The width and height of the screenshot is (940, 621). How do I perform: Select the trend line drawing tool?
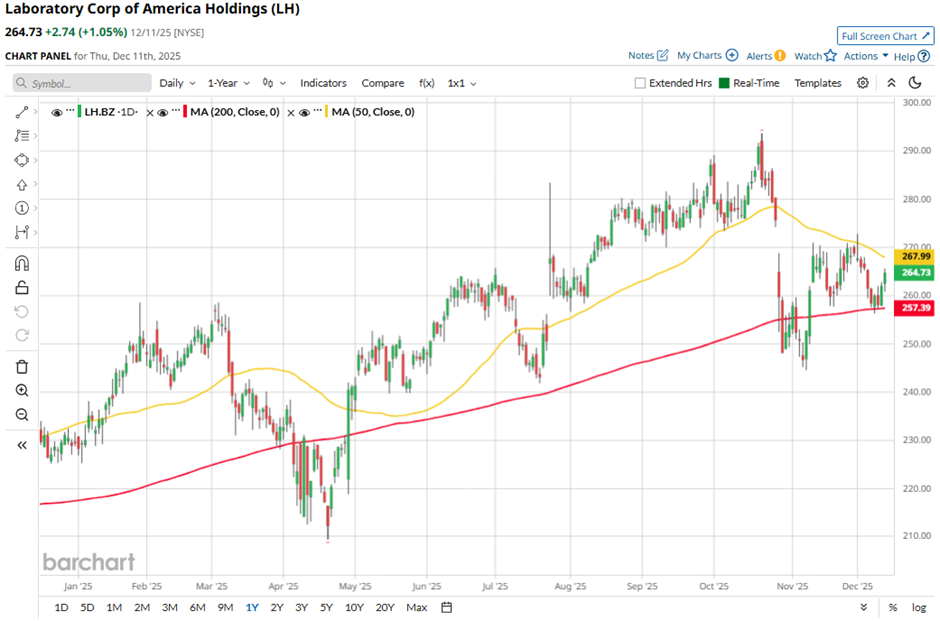(22, 112)
